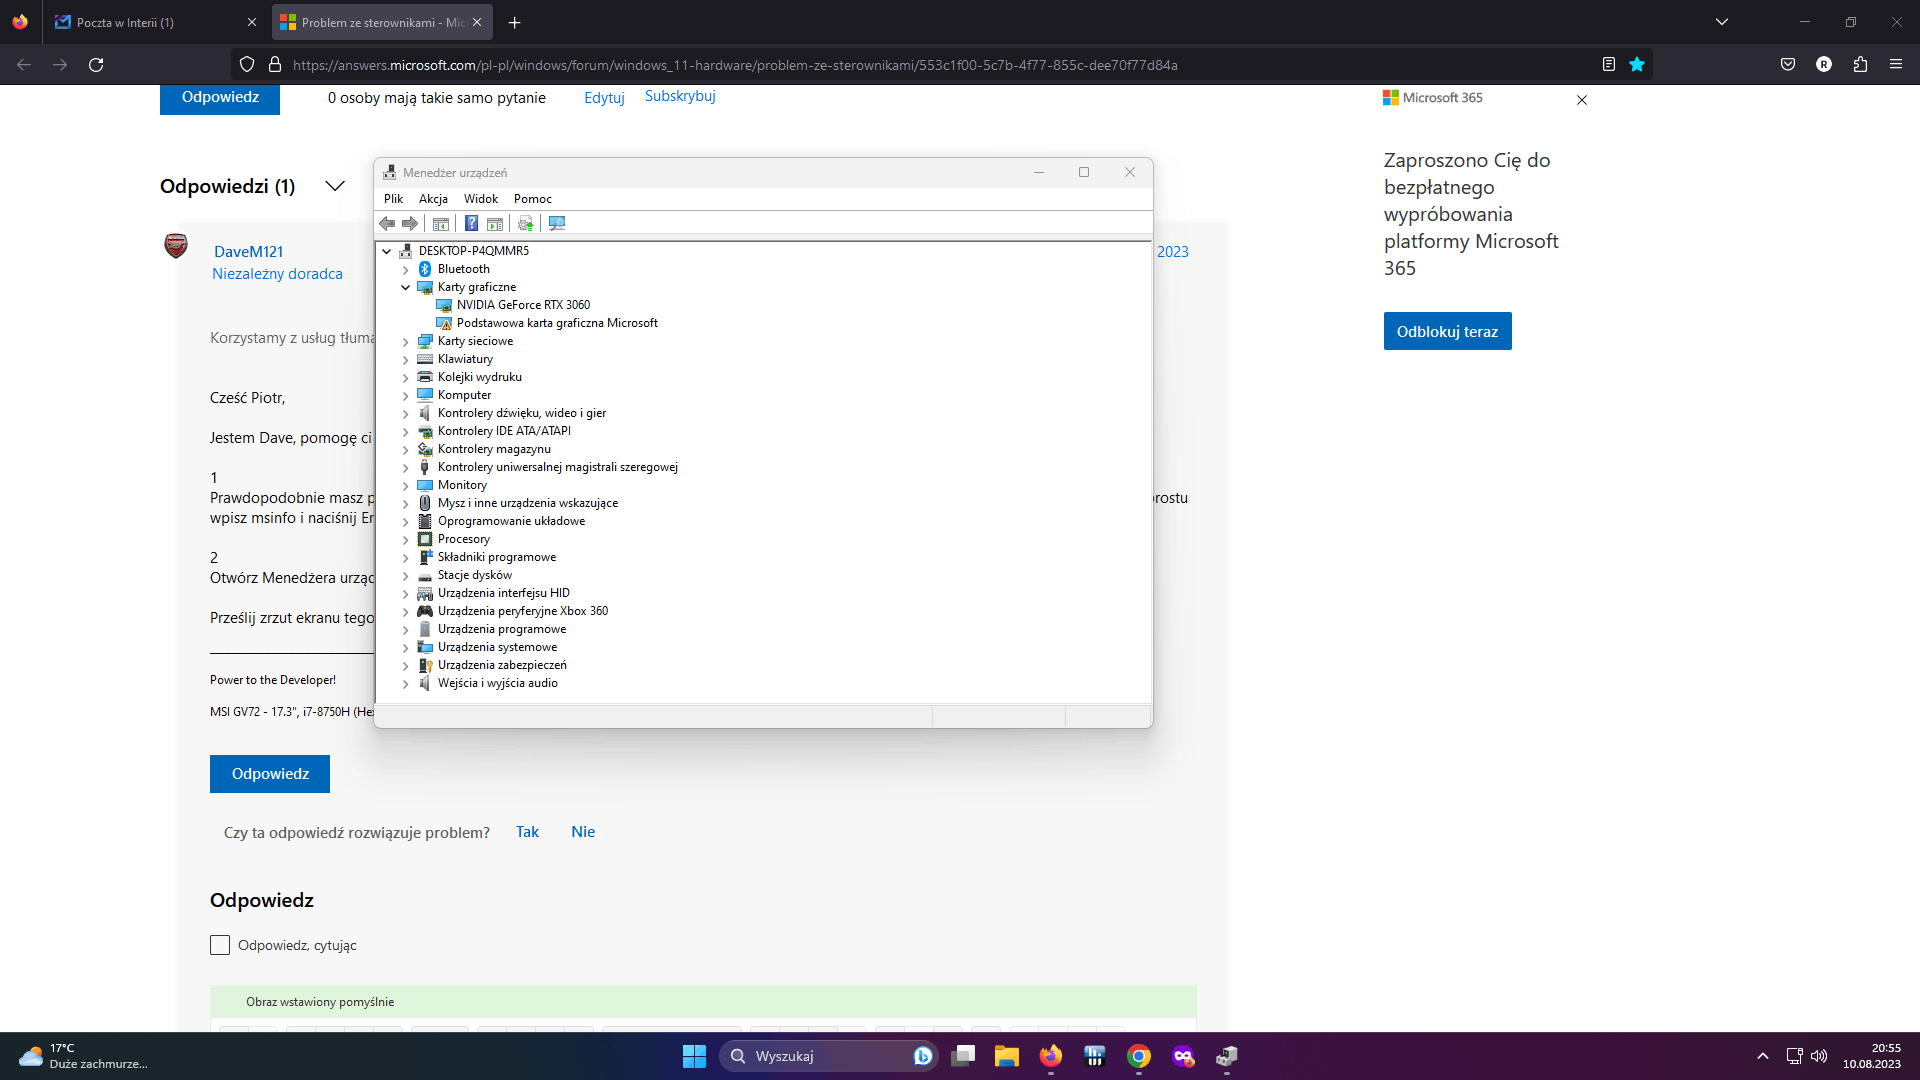Image resolution: width=1920 pixels, height=1080 pixels.
Task: Bookmark this page with star icon
Action: [1637, 65]
